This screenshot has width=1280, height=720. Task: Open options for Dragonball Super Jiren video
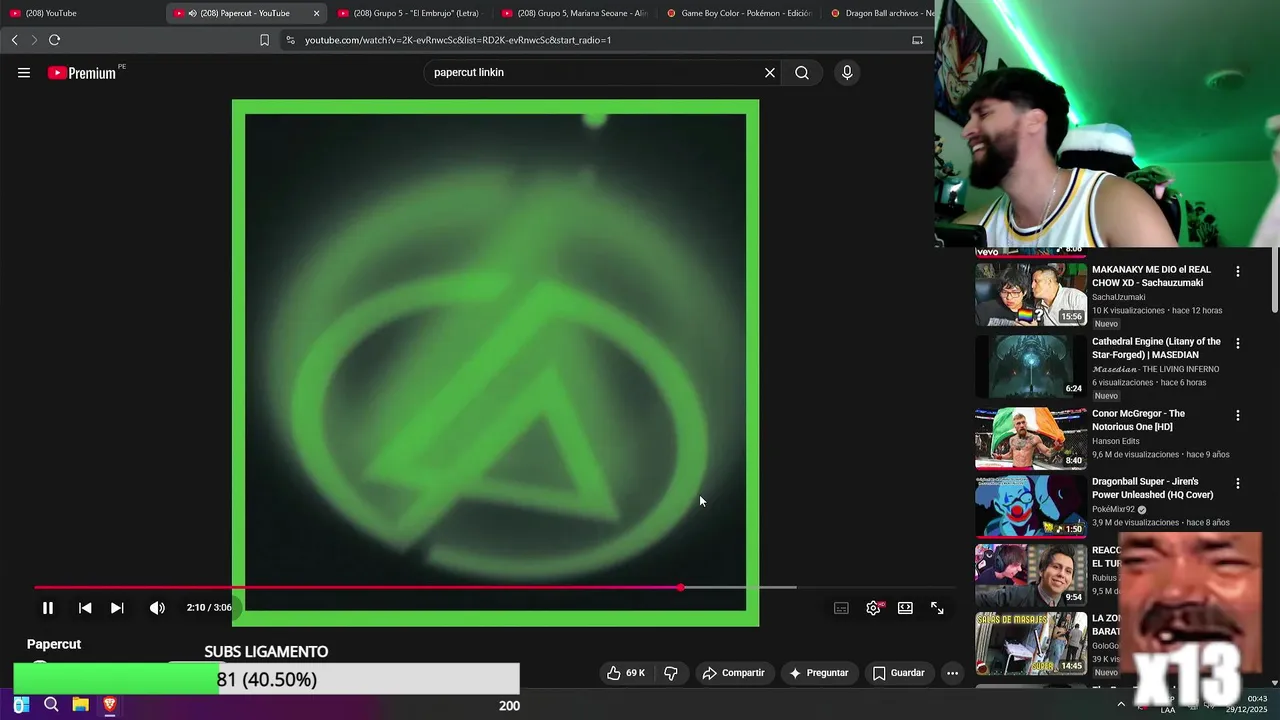tap(1238, 483)
